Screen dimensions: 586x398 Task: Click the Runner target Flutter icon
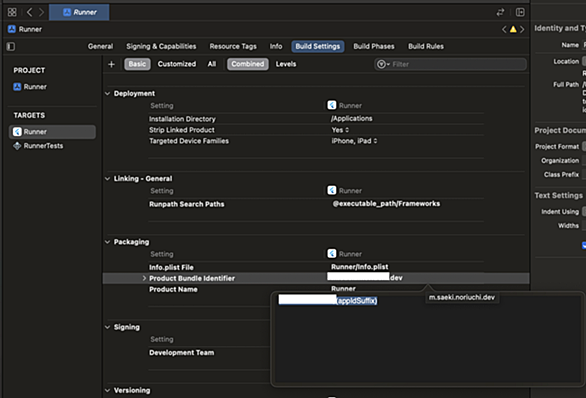click(x=17, y=132)
